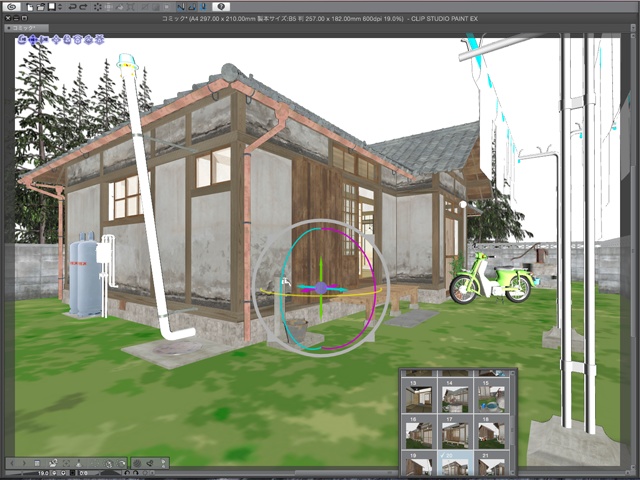Toggle Snap to Grid icon
Viewport: 640px width, 480px height.
point(203,7)
